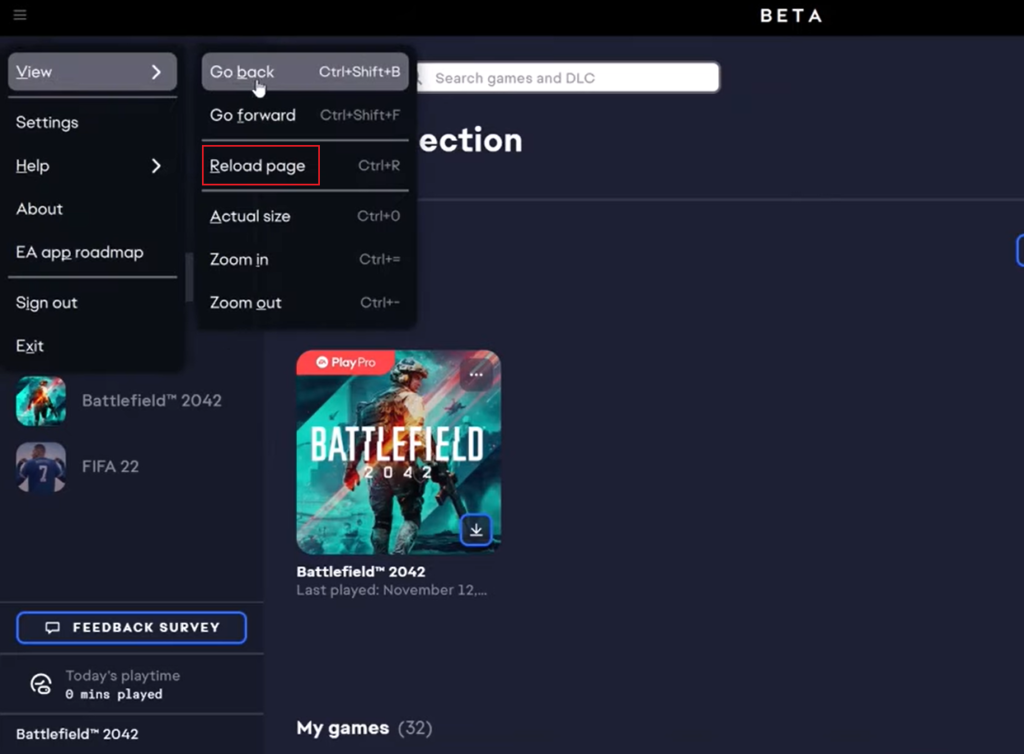
Task: Click the Search games and DLC field
Action: pos(568,78)
